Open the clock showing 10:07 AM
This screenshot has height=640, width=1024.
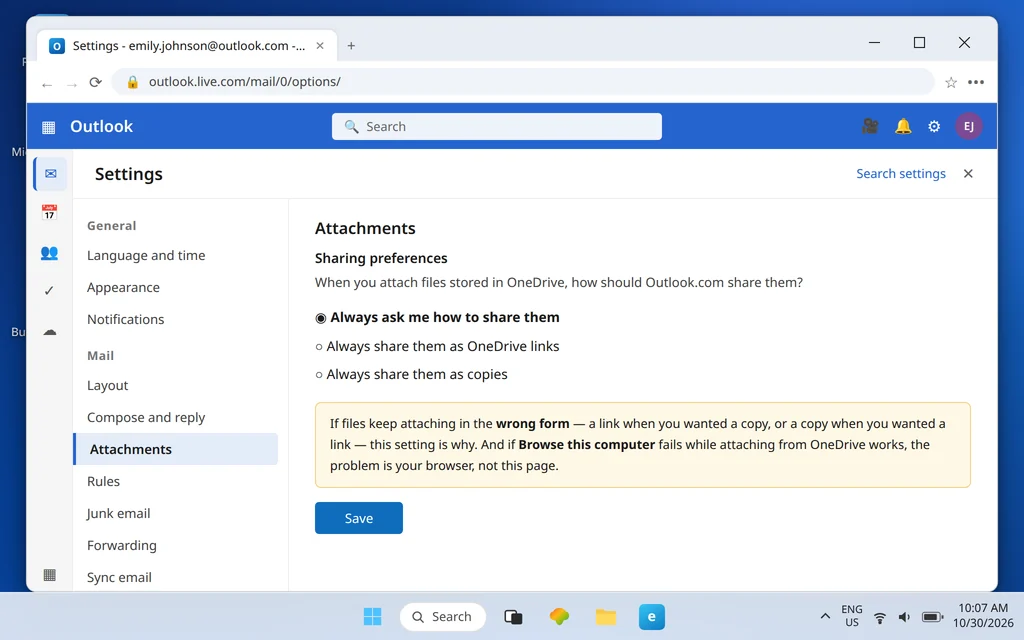pyautogui.click(x=983, y=616)
